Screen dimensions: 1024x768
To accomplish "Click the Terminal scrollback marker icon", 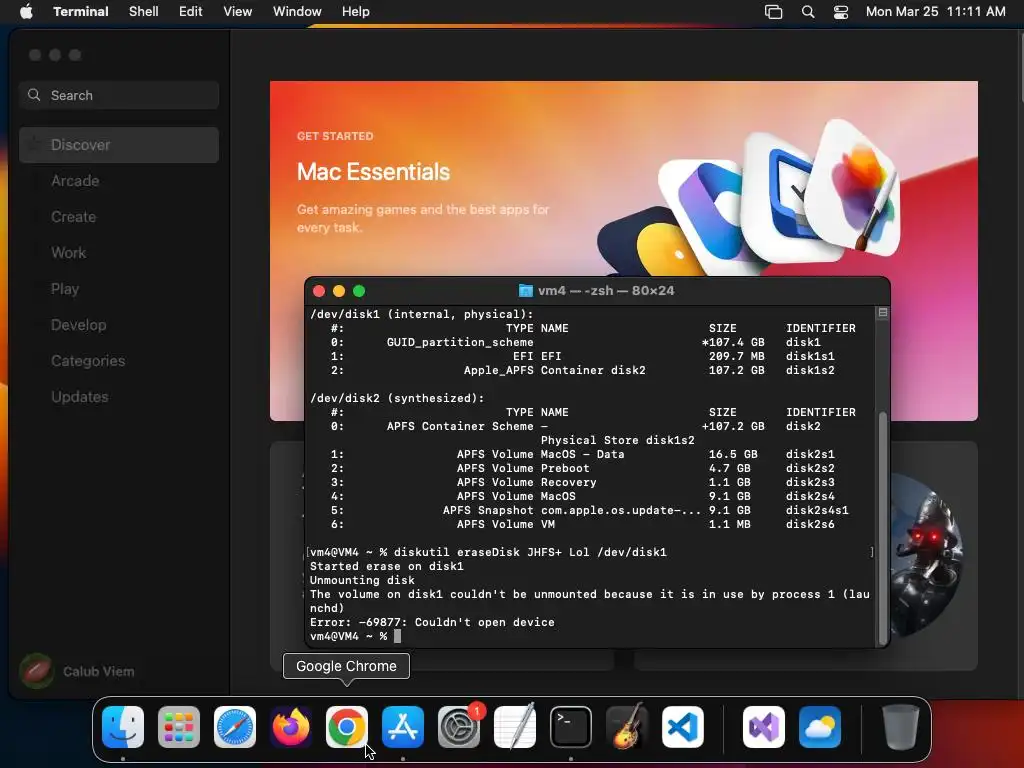I will coord(883,313).
